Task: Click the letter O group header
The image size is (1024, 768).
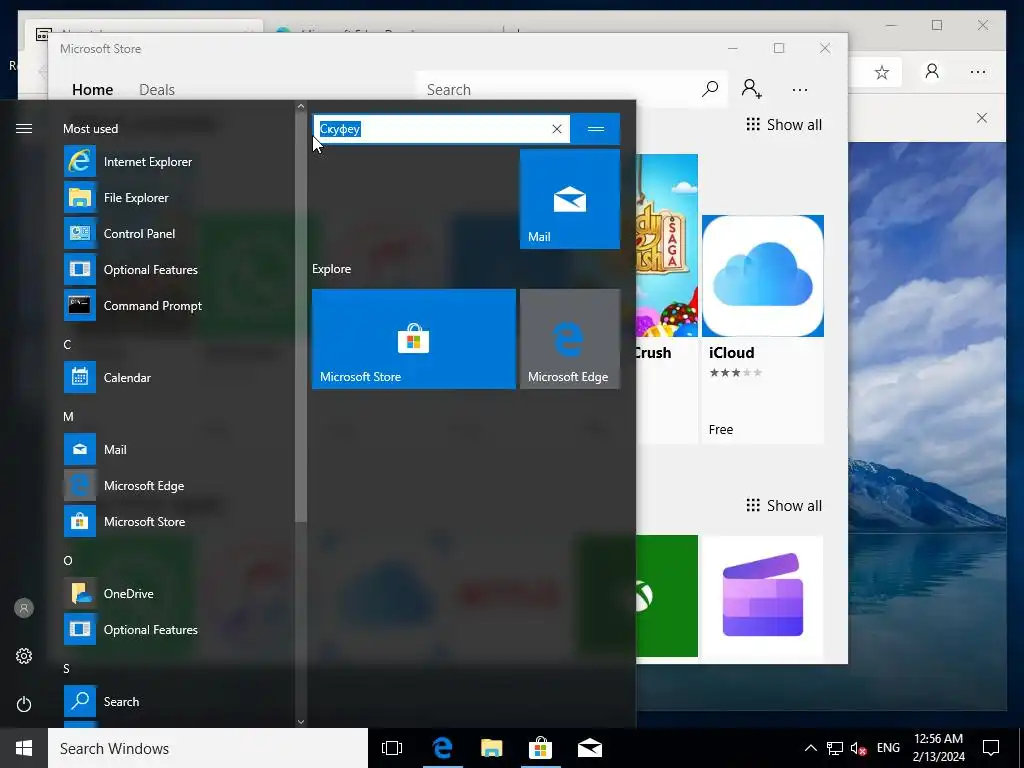Action: (68, 560)
